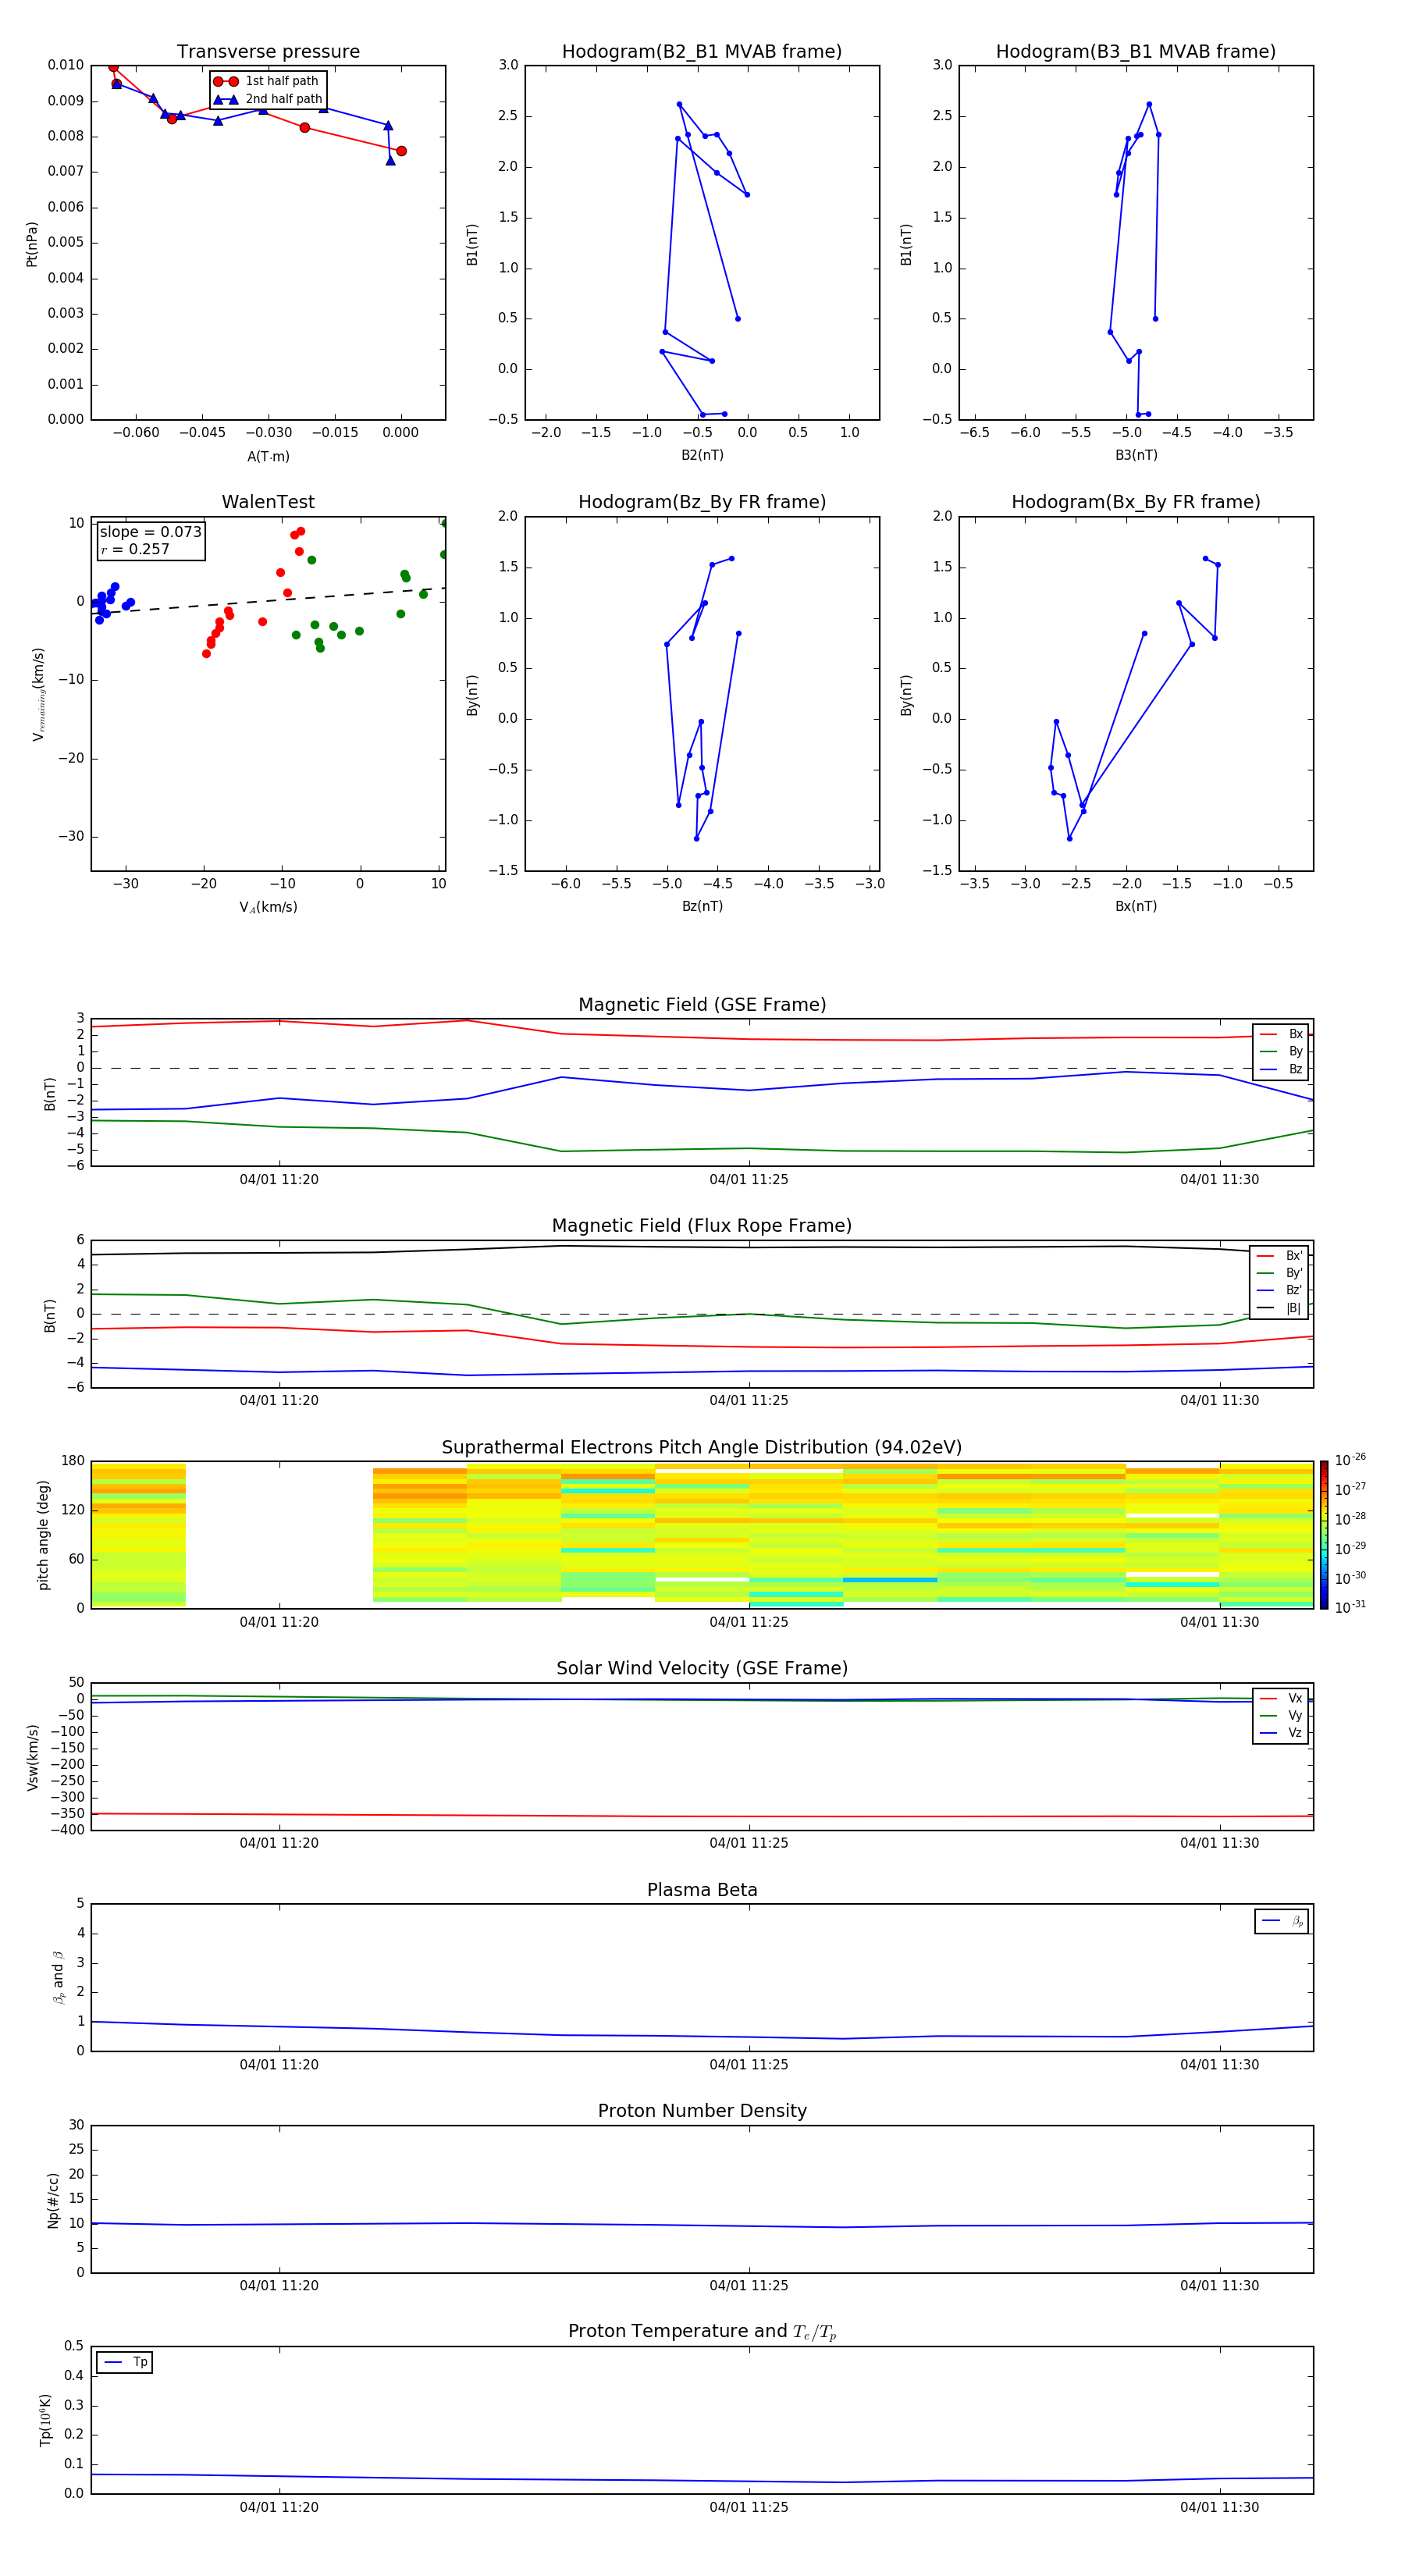Screen dimensions: 1405x2576
Task: Click the 'Magnetic Field (Flux Rope Frame)' title
Action: pos(702,1226)
